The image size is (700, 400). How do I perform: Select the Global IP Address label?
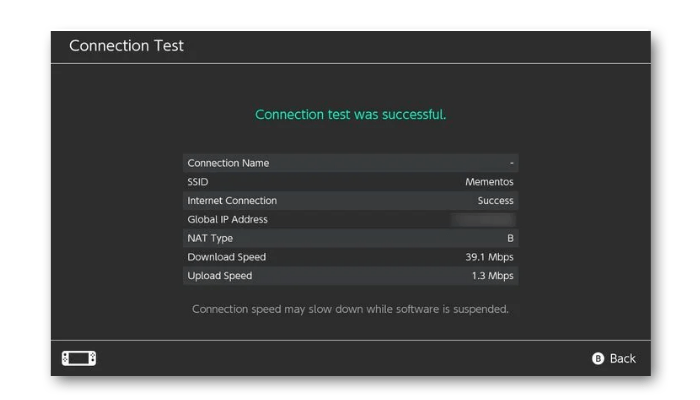coord(228,219)
